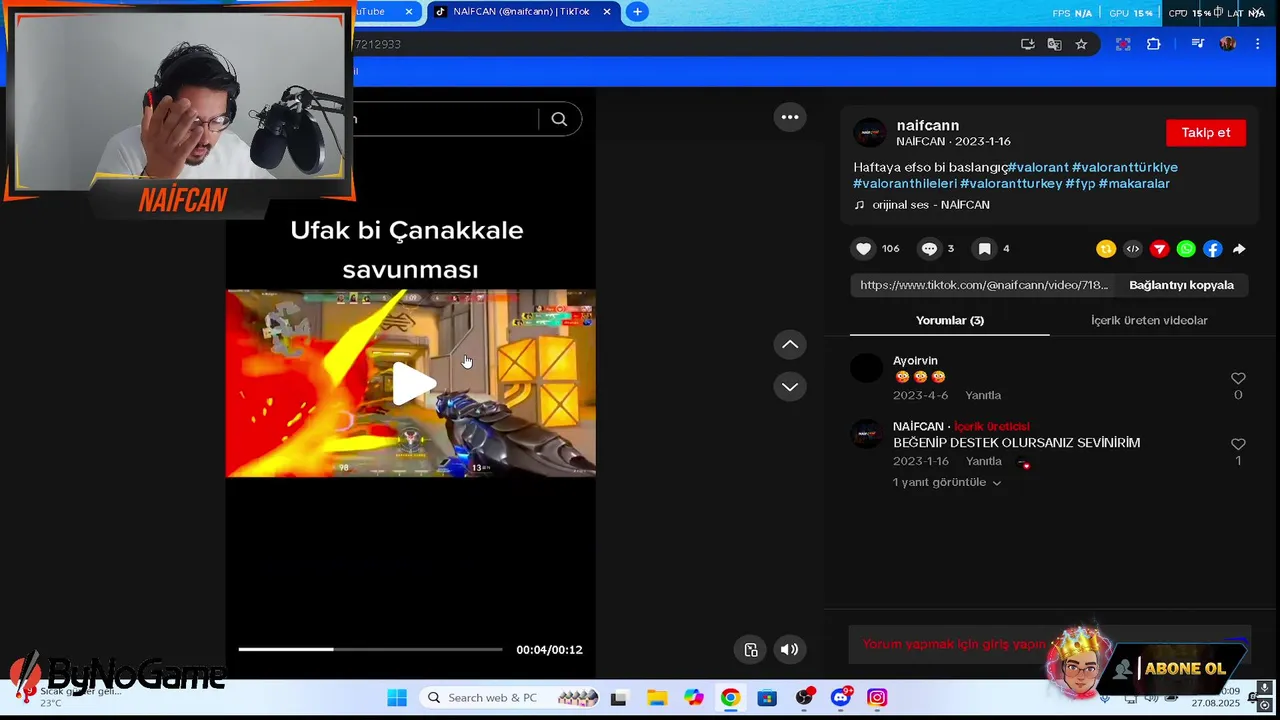The width and height of the screenshot is (1280, 720).
Task: Click the red Takip et button
Action: point(1206,133)
